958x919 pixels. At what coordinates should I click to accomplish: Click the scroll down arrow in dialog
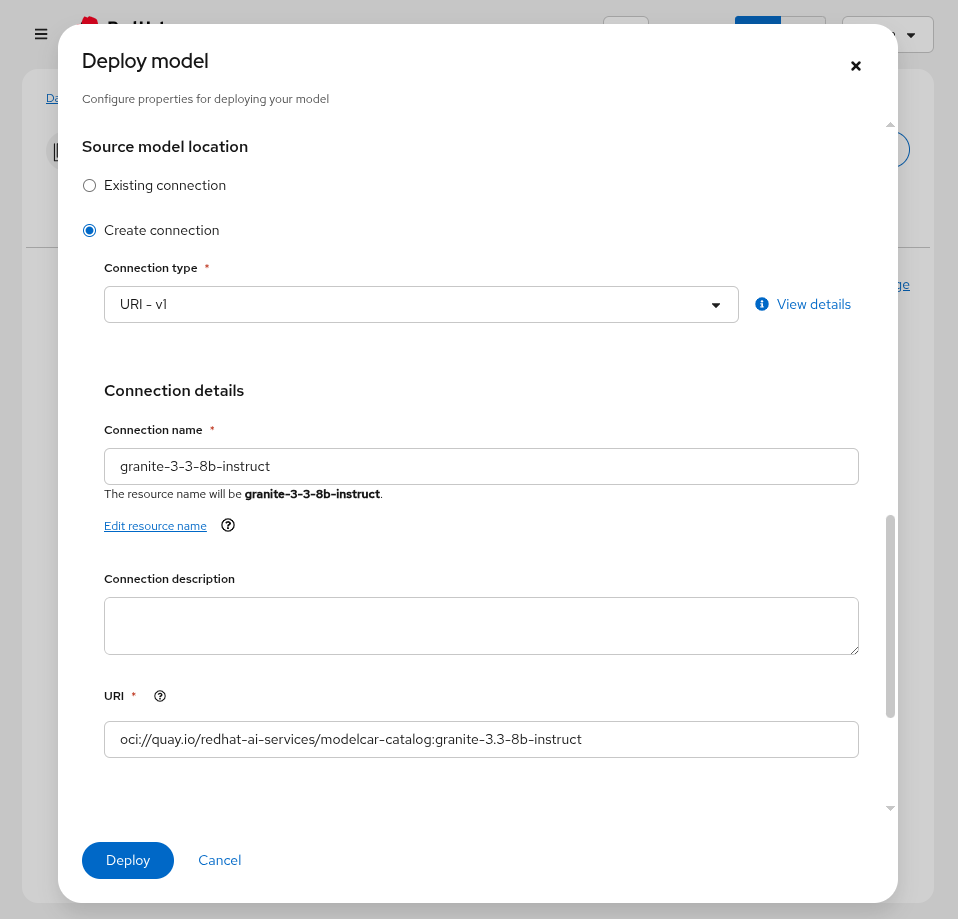[x=890, y=808]
